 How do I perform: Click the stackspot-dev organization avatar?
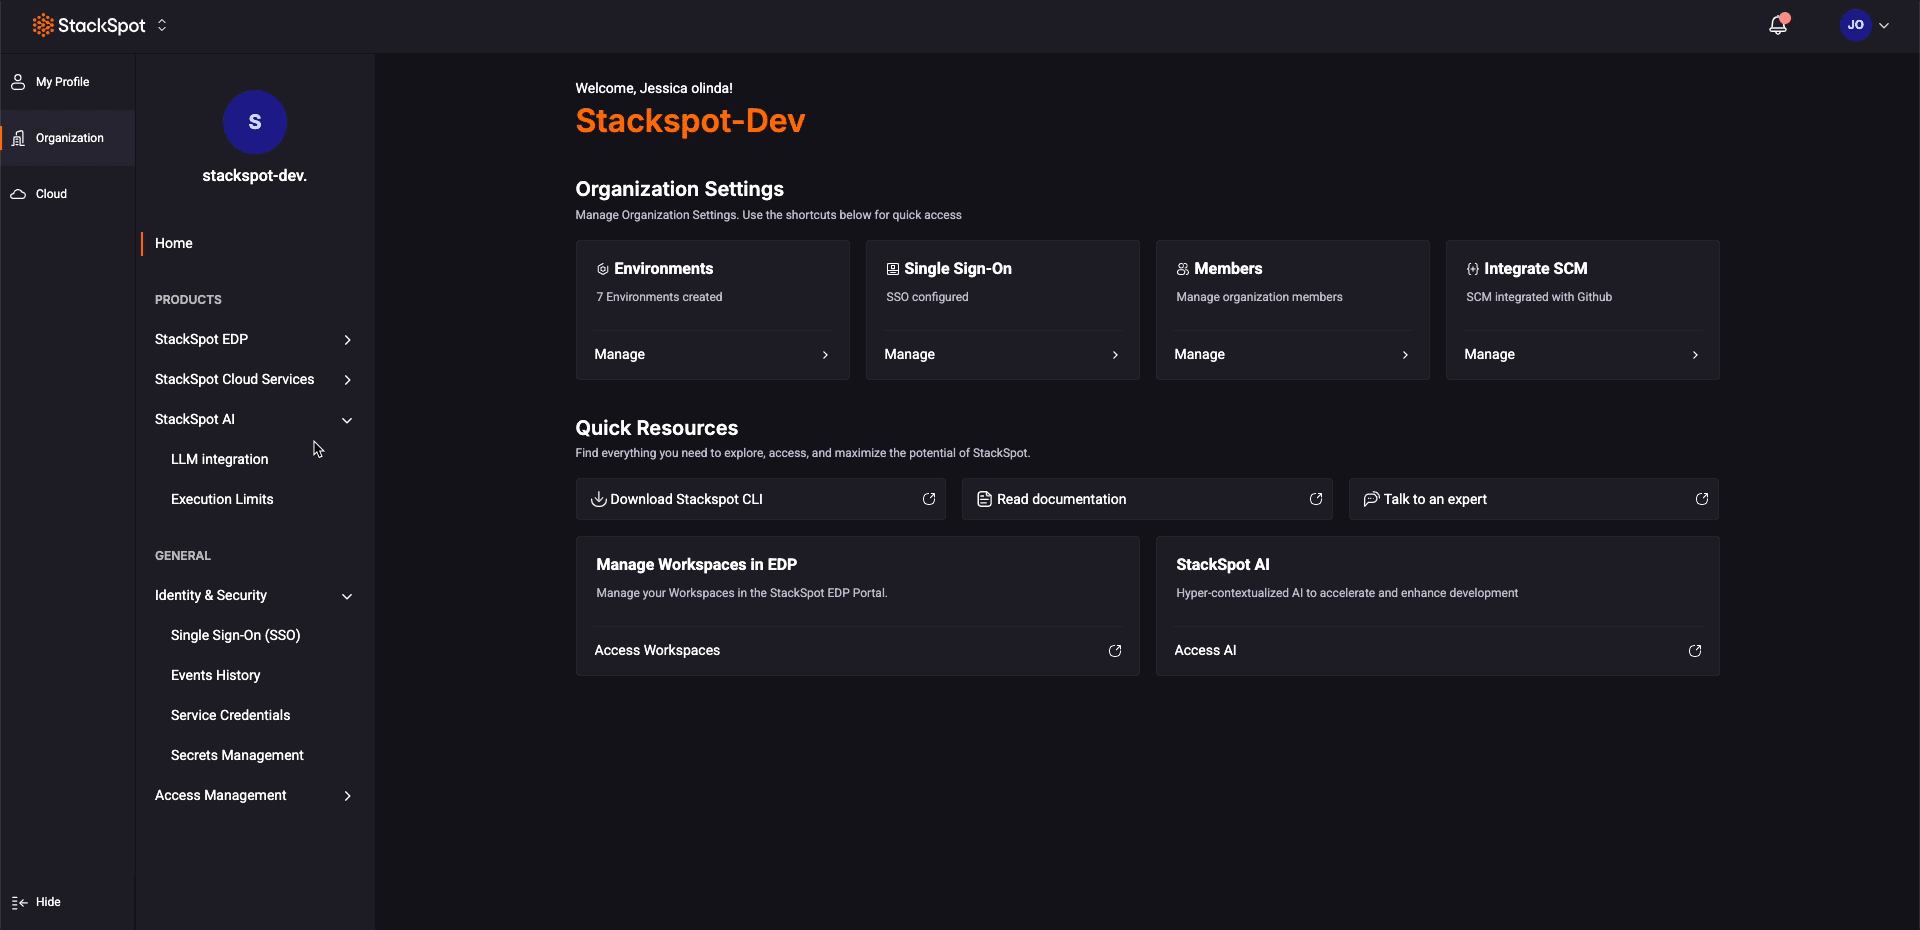pyautogui.click(x=254, y=122)
